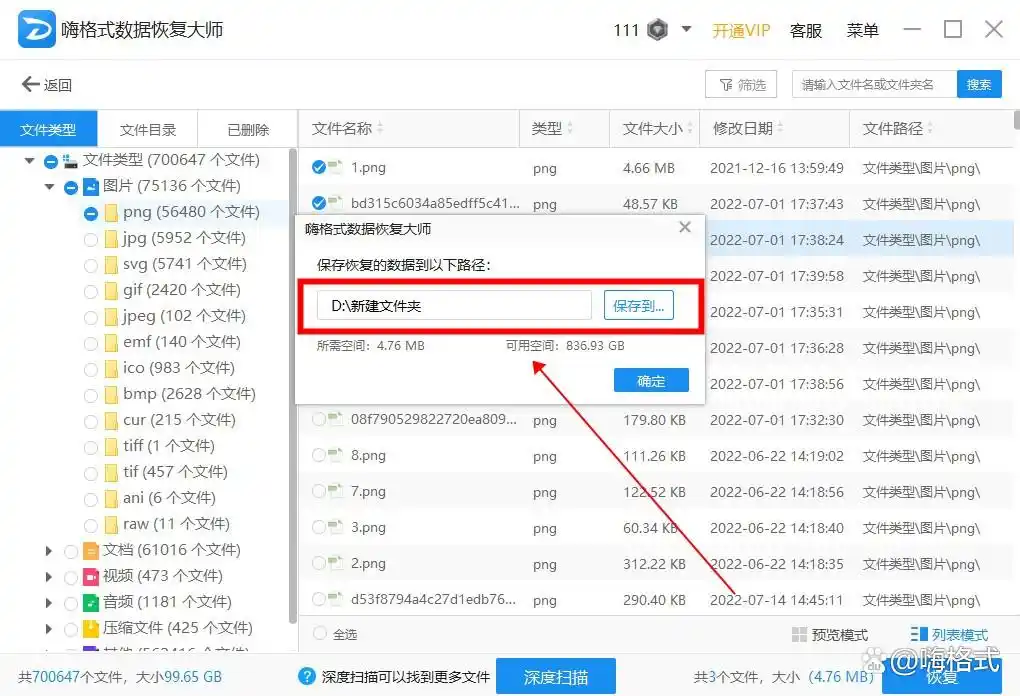Start 深度扫描 deep scan

556,676
